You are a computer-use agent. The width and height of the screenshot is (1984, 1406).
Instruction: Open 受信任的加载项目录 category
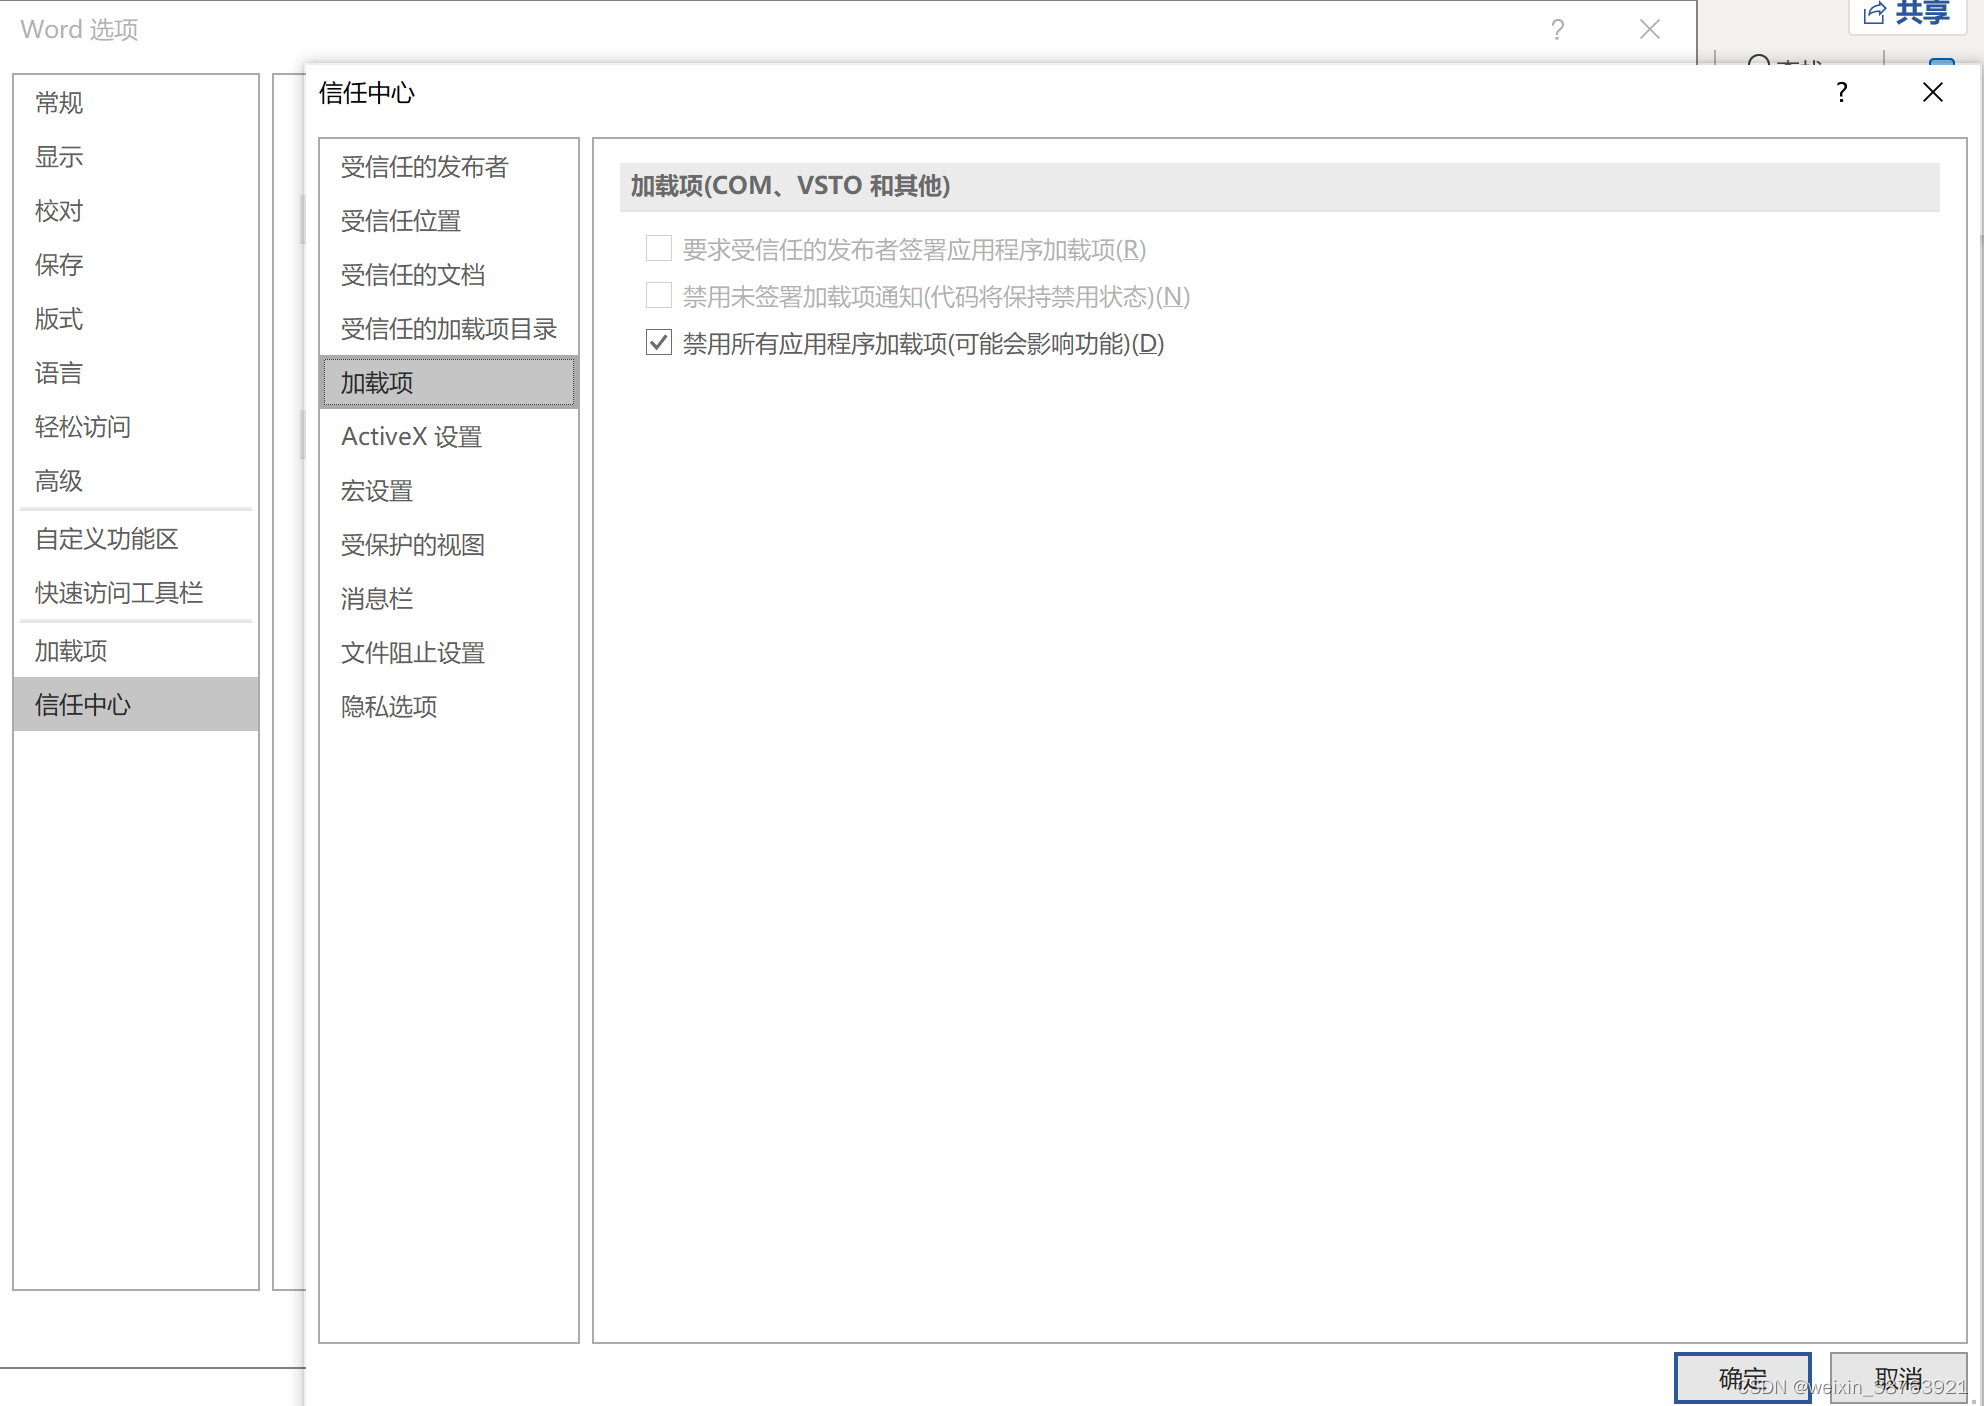tap(448, 329)
